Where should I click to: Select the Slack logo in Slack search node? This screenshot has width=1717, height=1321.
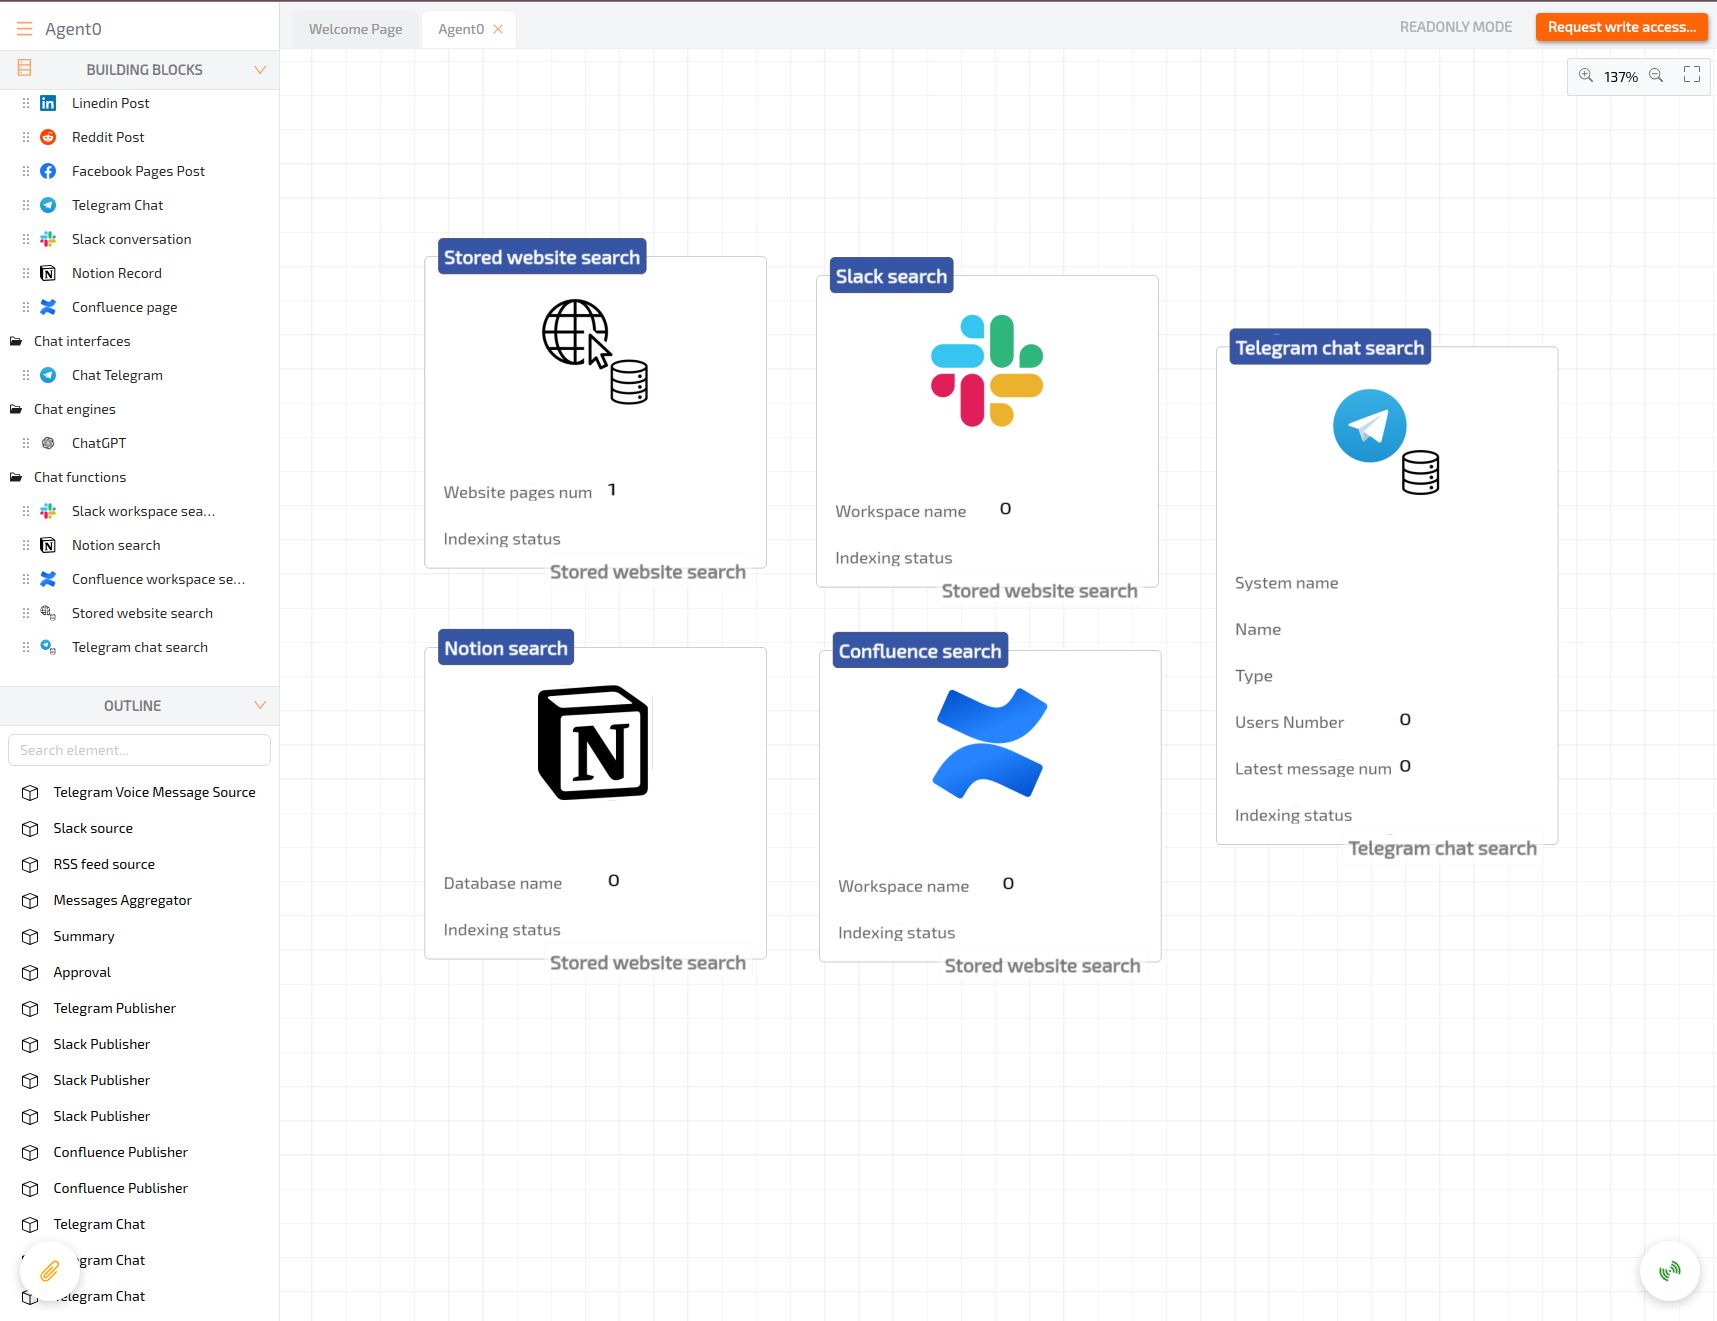[987, 371]
